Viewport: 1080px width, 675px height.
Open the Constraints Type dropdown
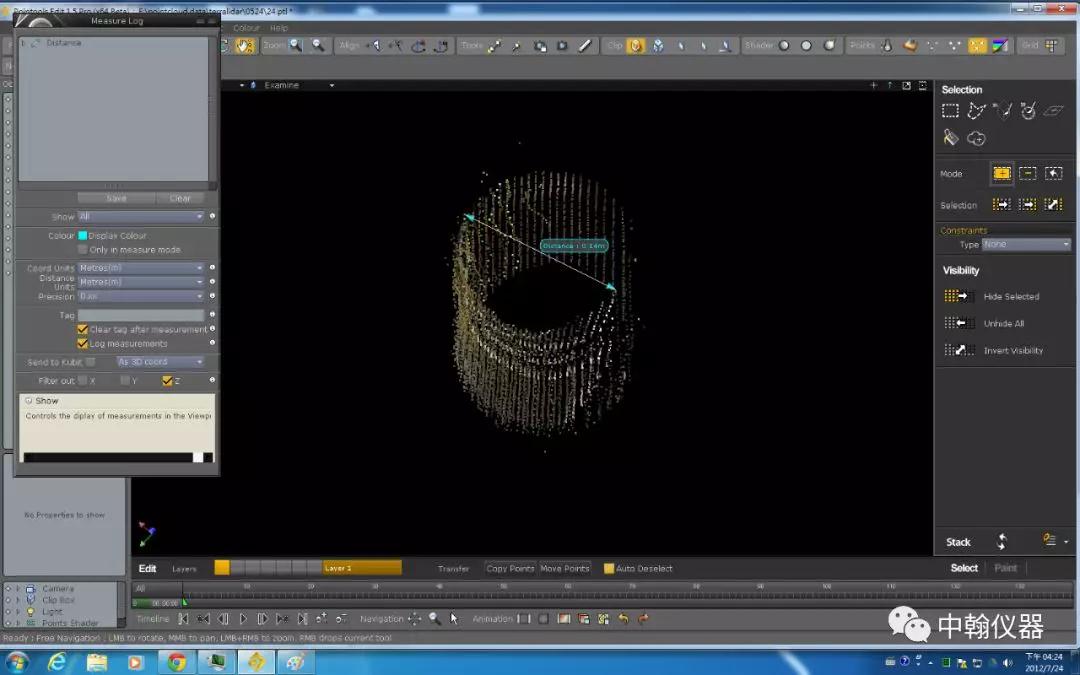point(1026,244)
